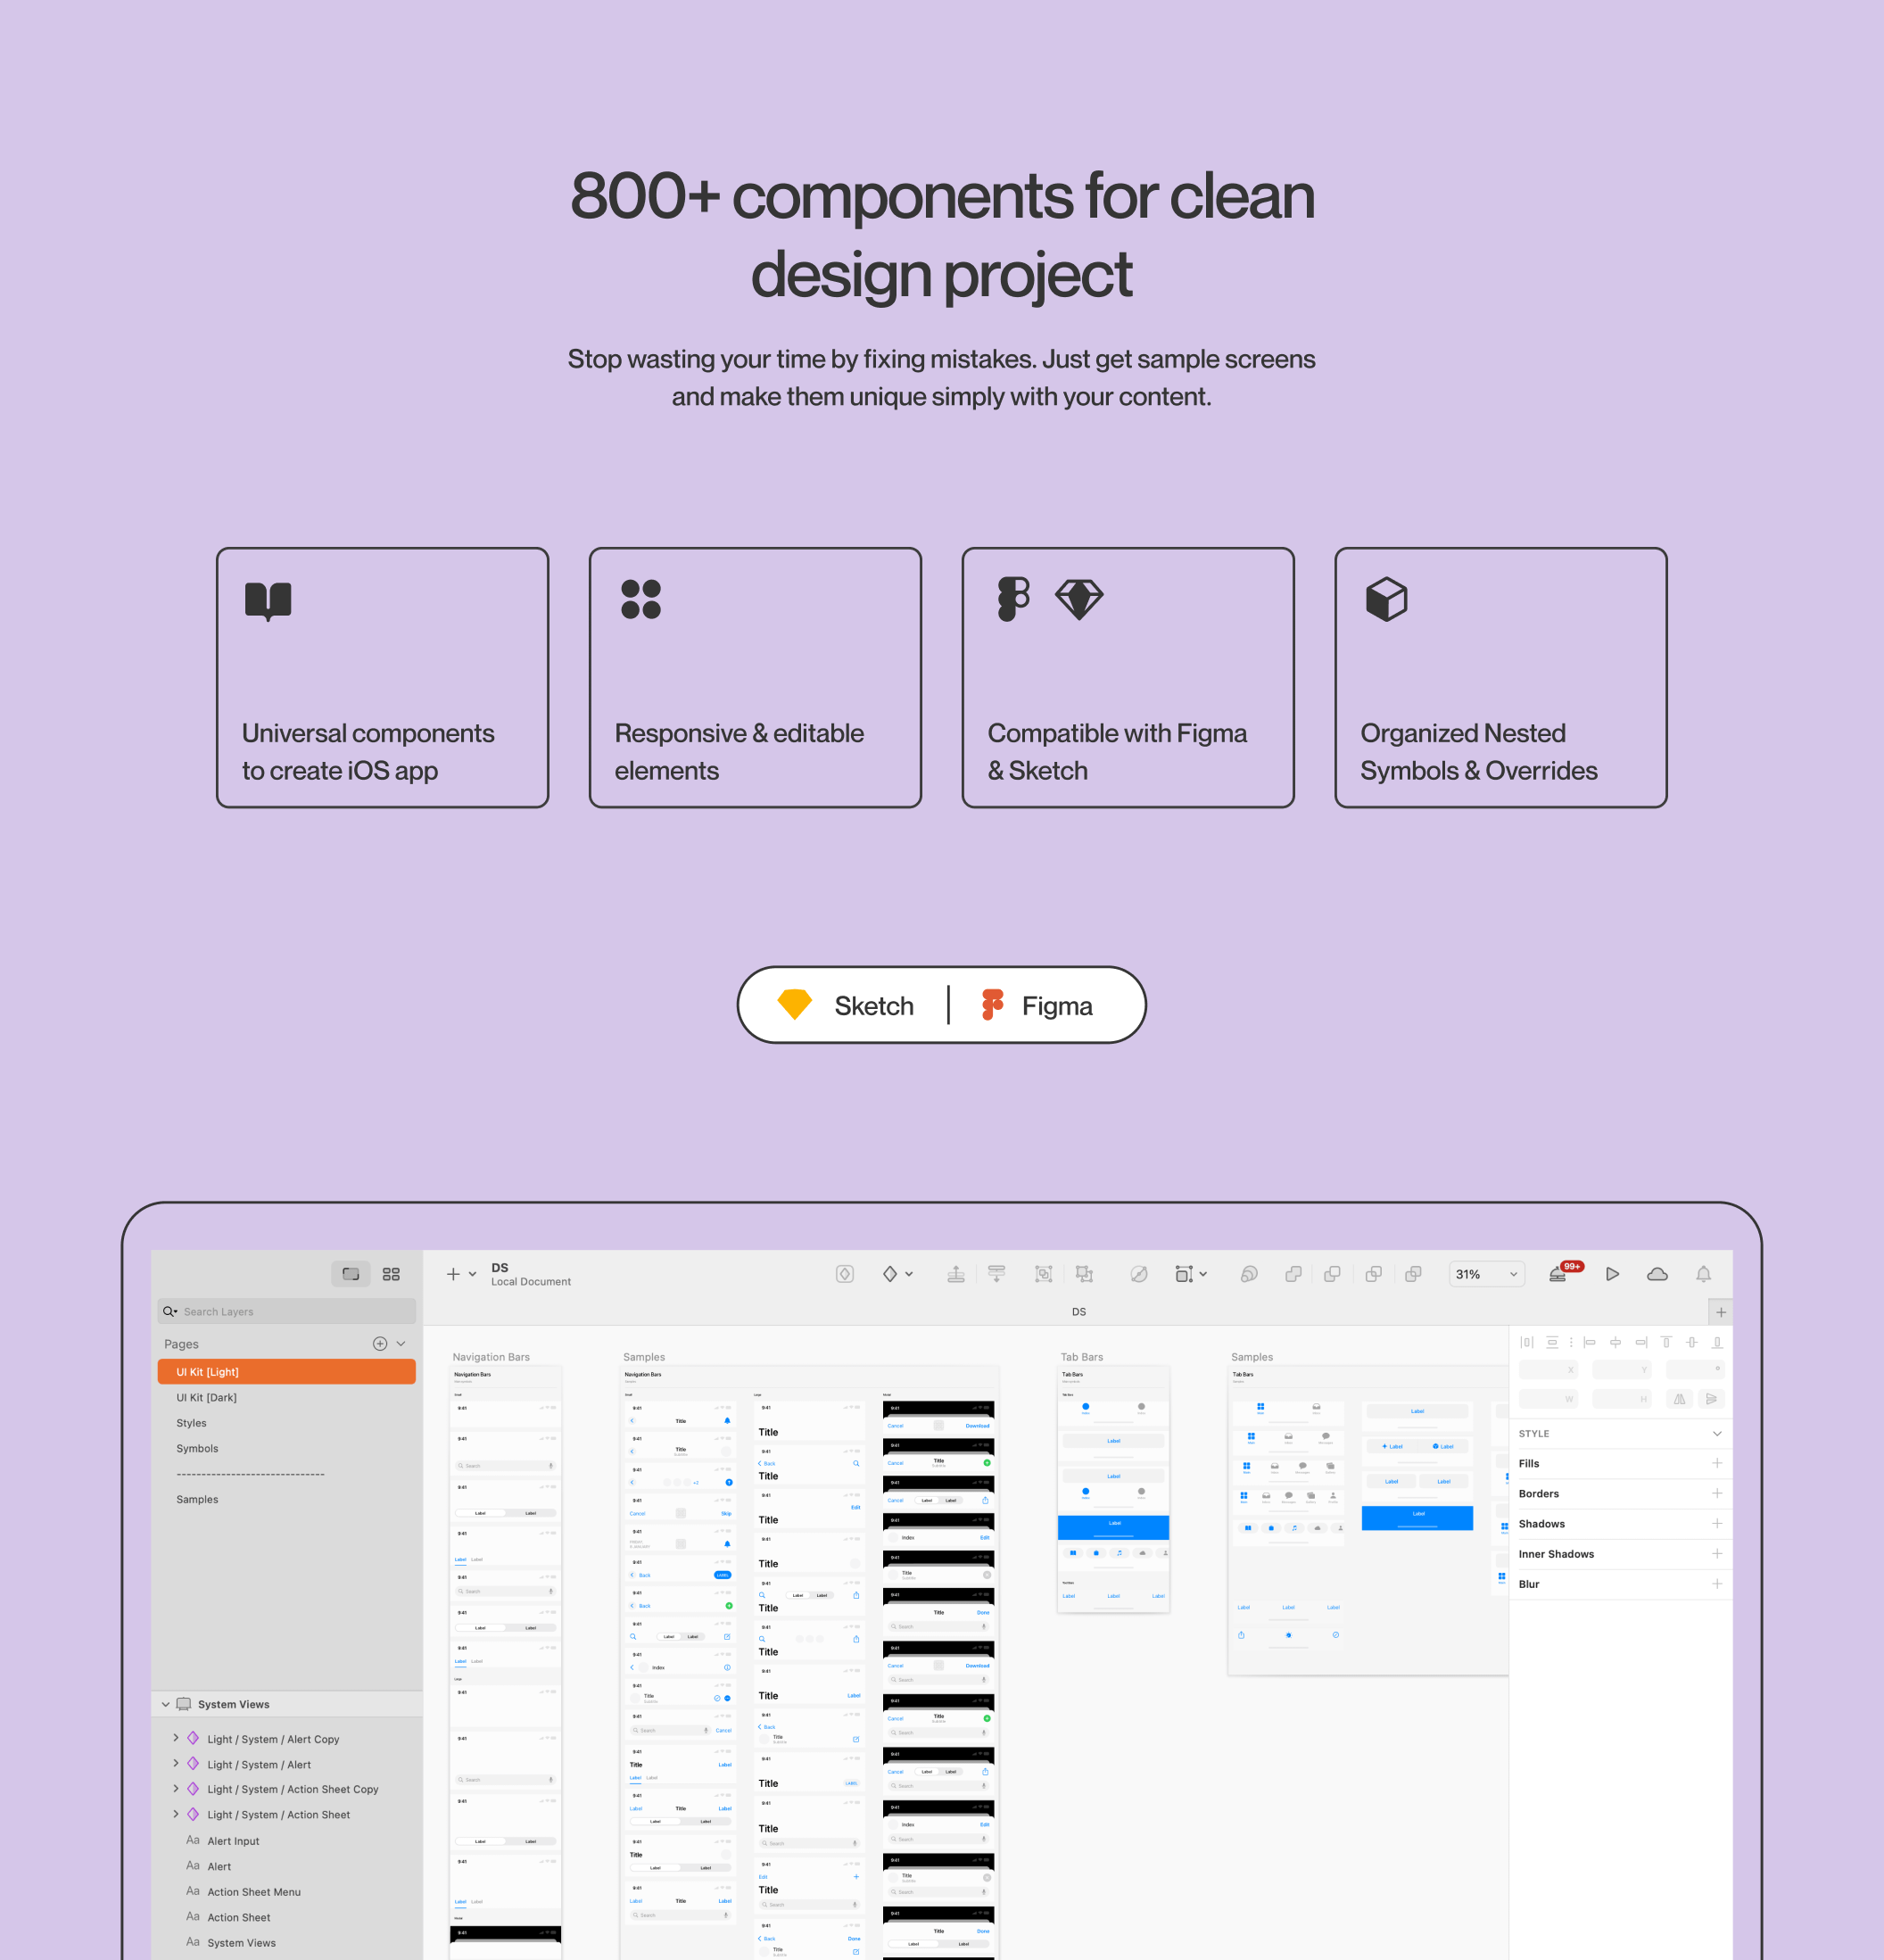Click the Search Layers field
1884x1960 pixels.
pyautogui.click(x=287, y=1311)
